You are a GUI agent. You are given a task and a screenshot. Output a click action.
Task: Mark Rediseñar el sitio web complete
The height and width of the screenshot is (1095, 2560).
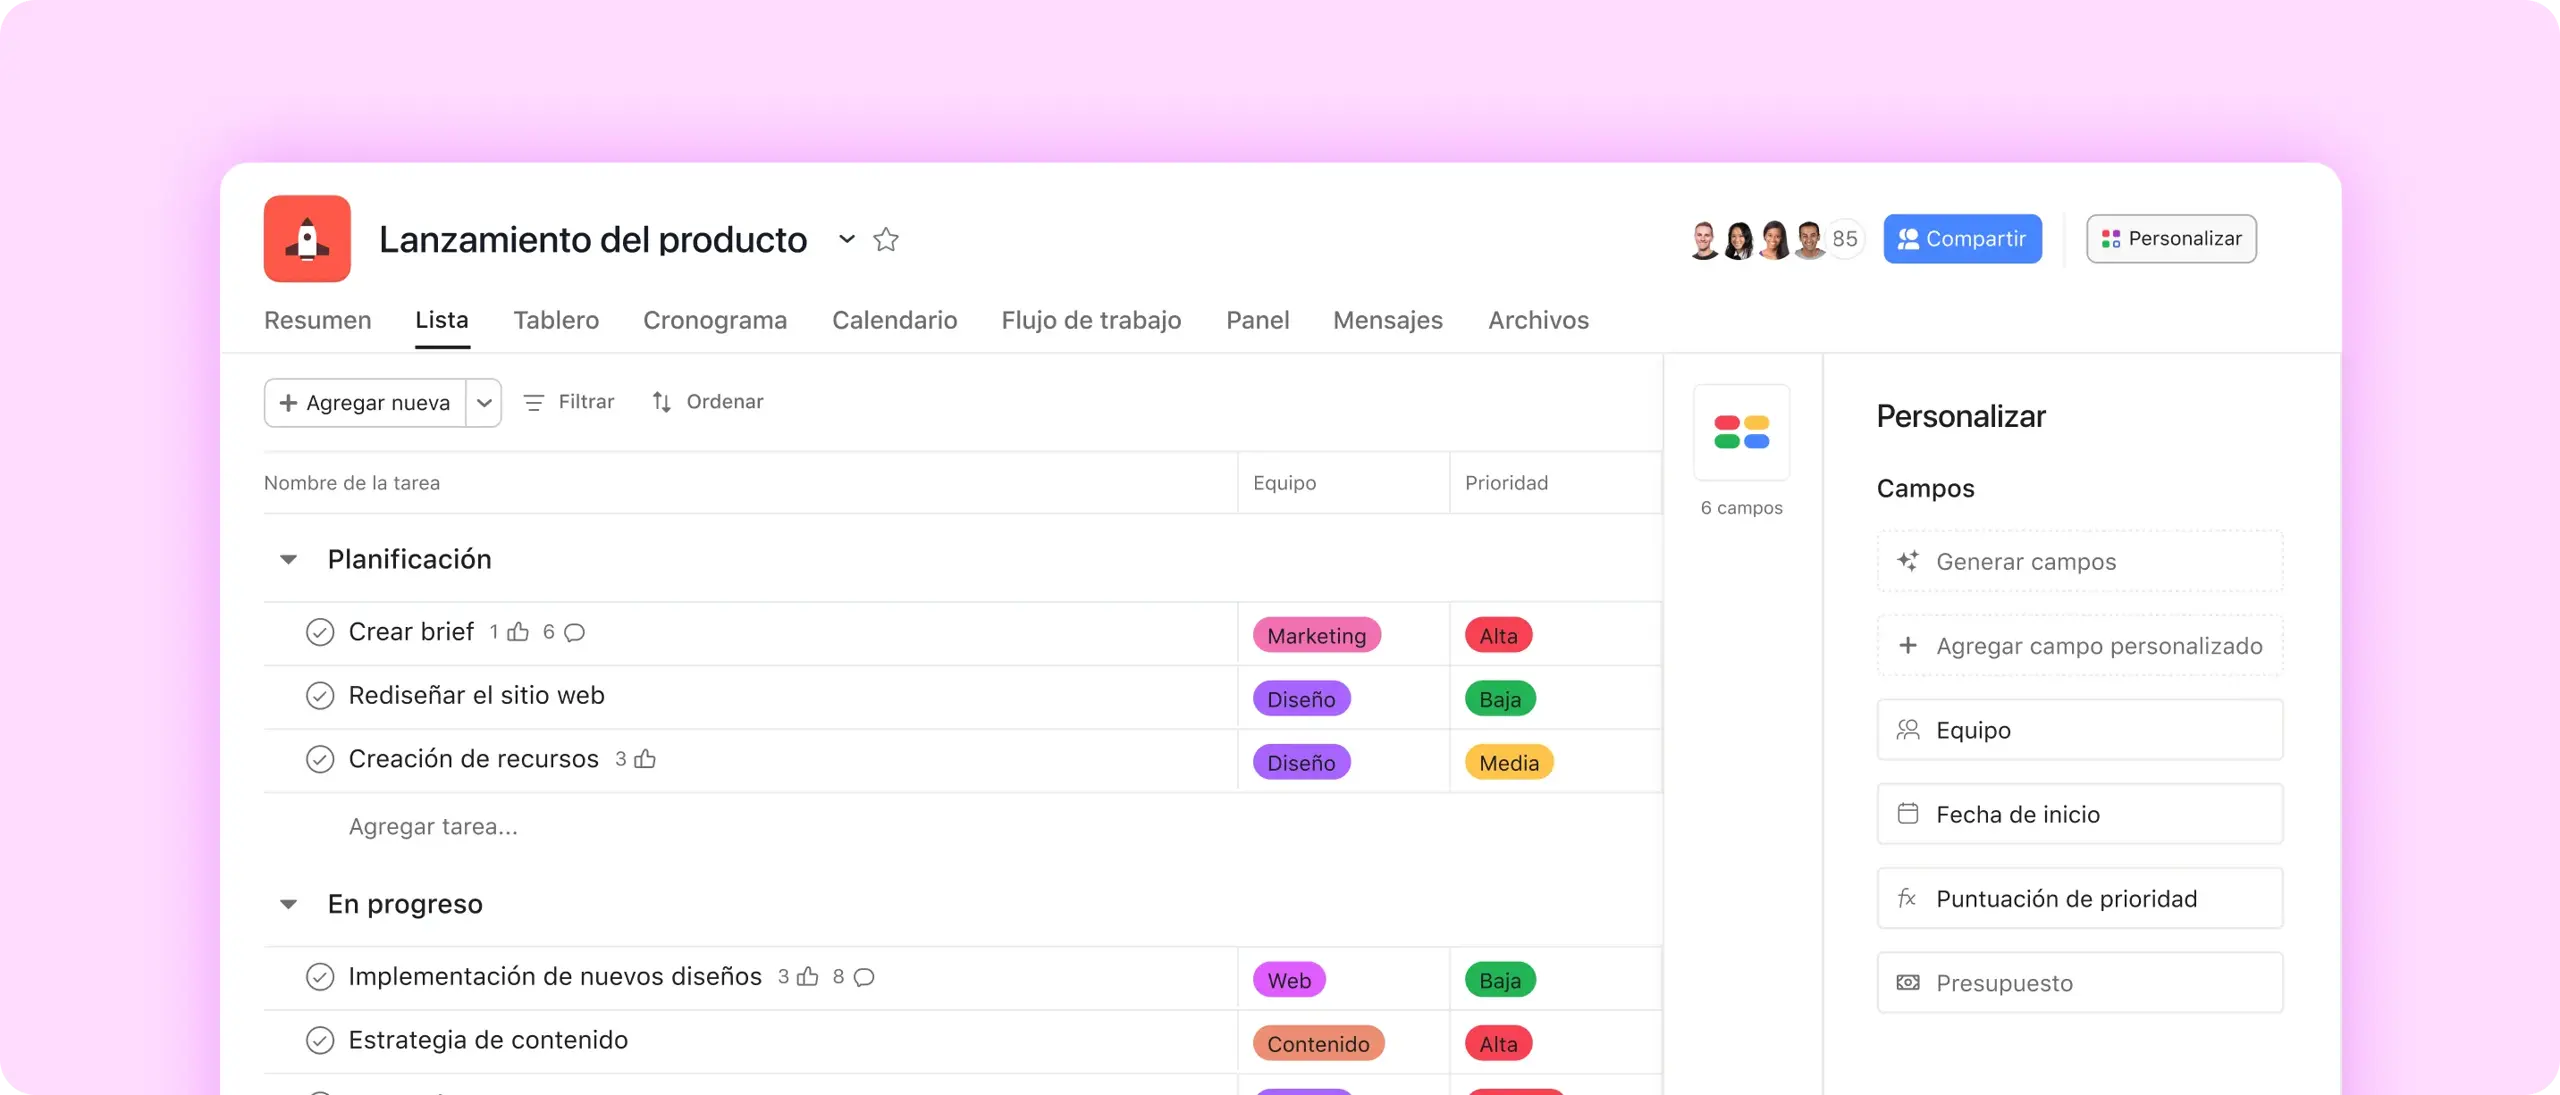click(x=320, y=696)
